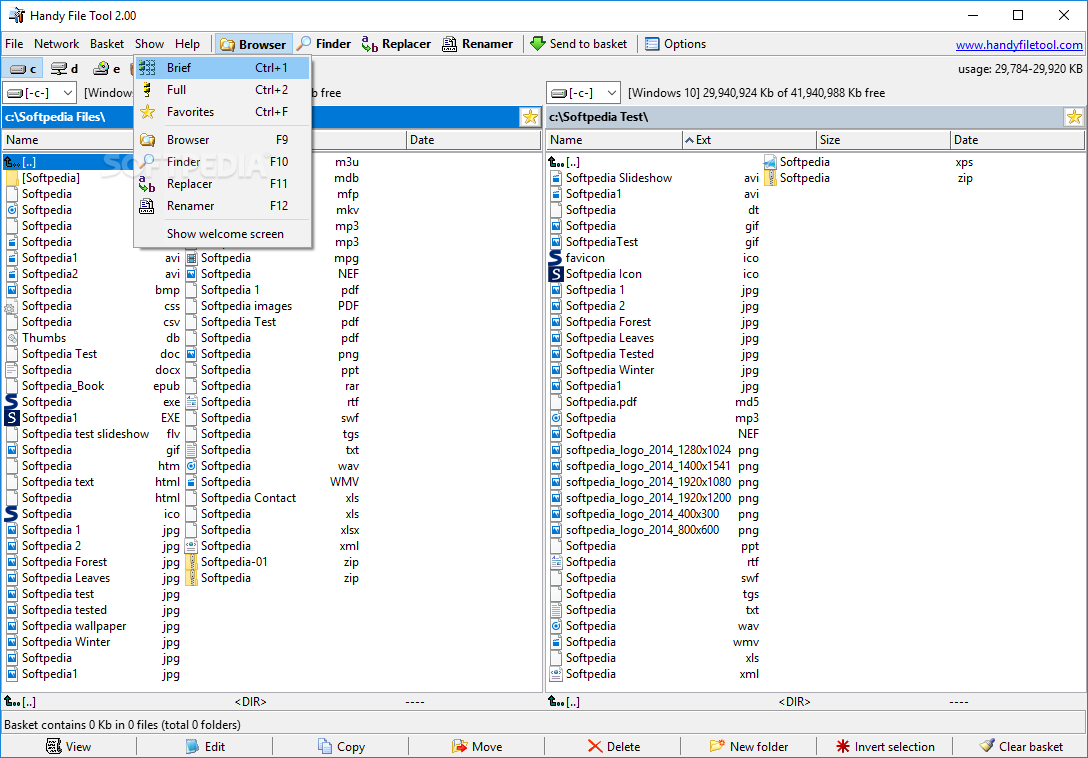Click Send to basket button
This screenshot has height=758, width=1088.
coord(579,44)
